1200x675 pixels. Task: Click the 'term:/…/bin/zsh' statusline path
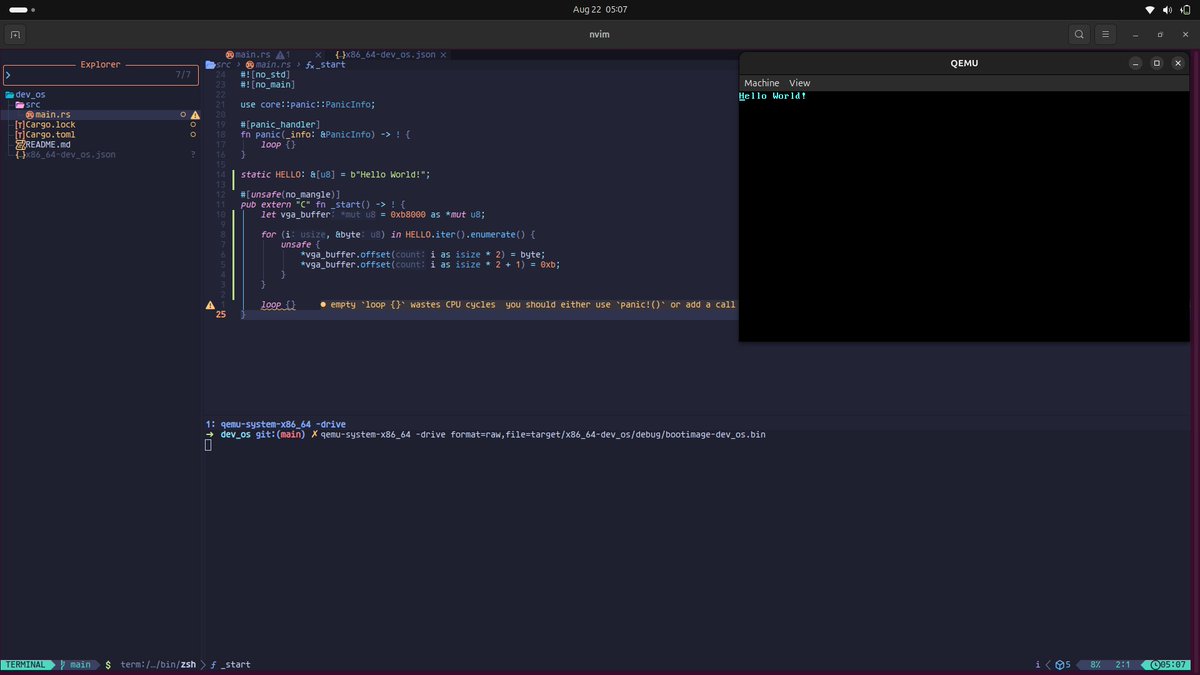point(158,664)
